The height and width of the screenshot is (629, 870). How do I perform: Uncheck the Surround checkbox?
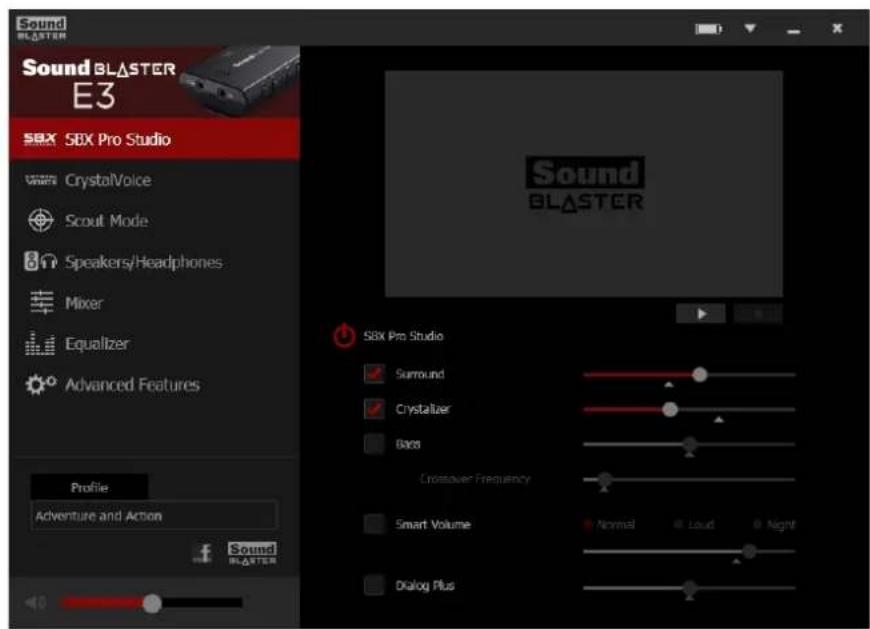click(x=374, y=374)
